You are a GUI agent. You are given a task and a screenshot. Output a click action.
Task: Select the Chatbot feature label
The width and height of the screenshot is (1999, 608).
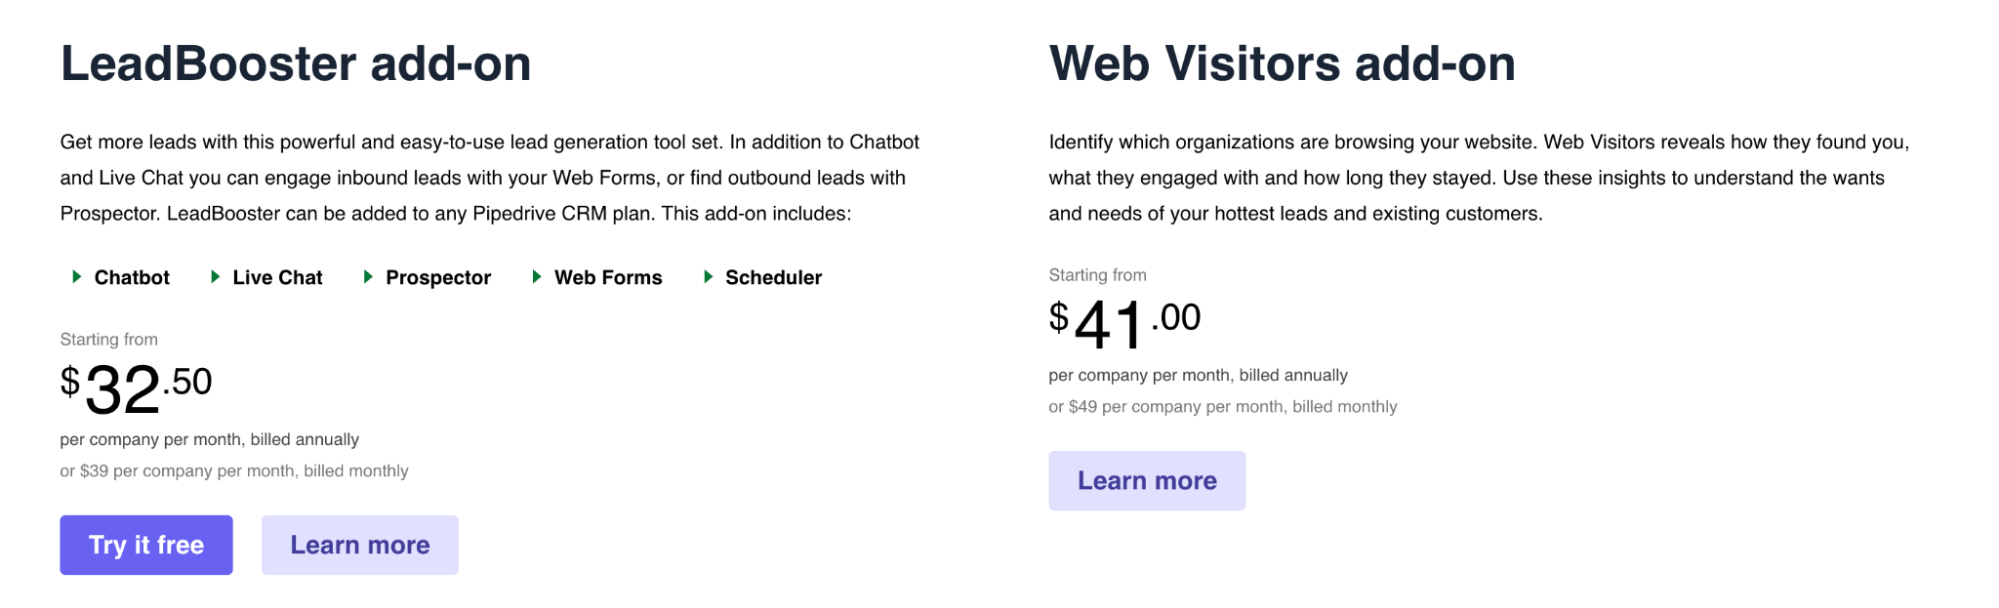pyautogui.click(x=132, y=278)
